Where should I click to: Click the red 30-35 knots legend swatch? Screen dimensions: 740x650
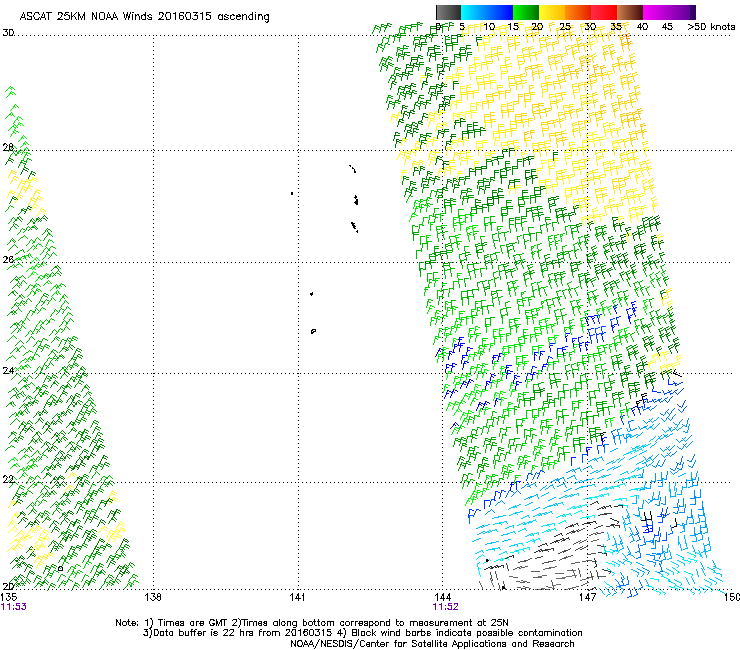point(604,12)
